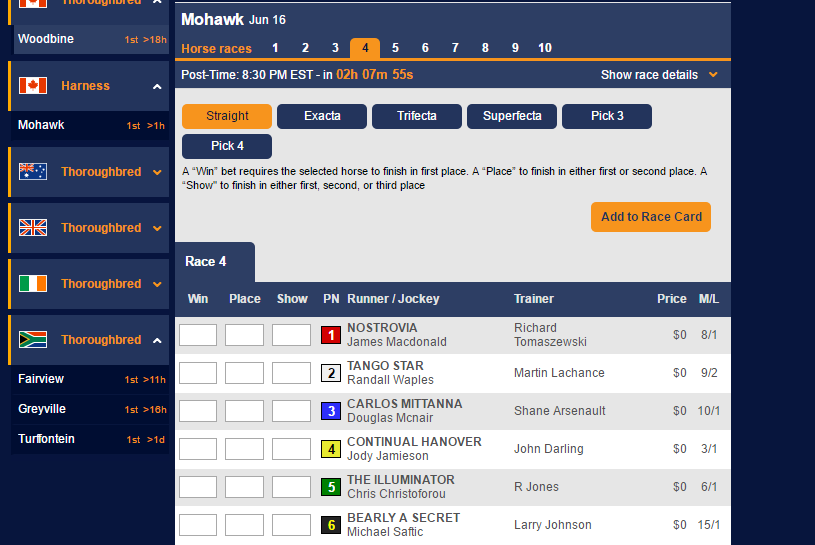Screen dimensions: 815x545
Task: Click the Win input for Nostrovia
Action: (x=198, y=335)
